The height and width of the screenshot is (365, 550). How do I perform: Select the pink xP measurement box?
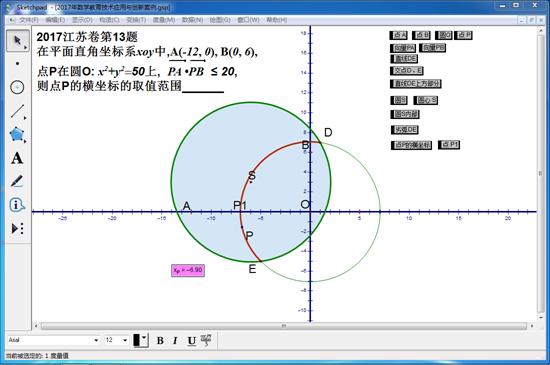click(188, 270)
